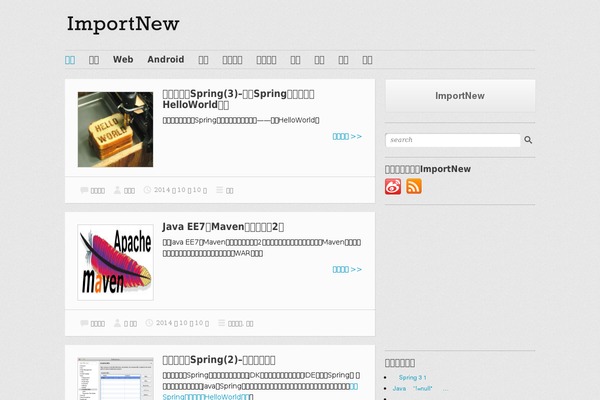Open the Apache Maven feather thumbnail
The height and width of the screenshot is (400, 600).
[x=115, y=262]
